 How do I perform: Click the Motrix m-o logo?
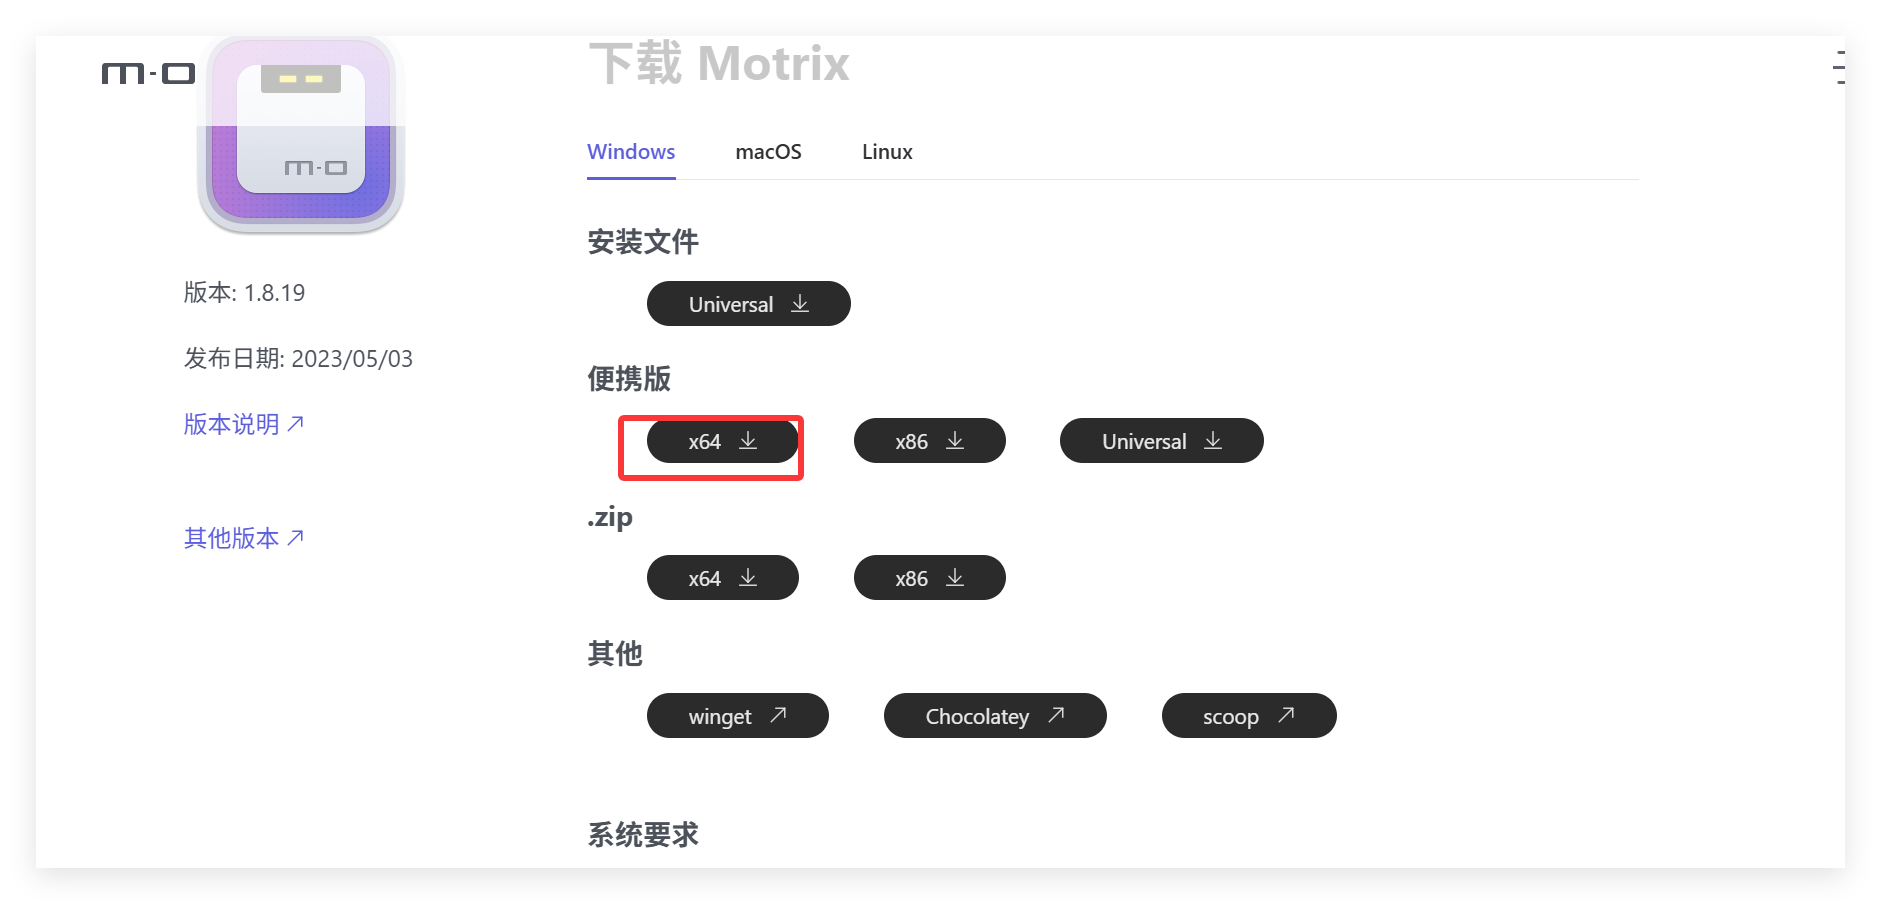point(148,73)
